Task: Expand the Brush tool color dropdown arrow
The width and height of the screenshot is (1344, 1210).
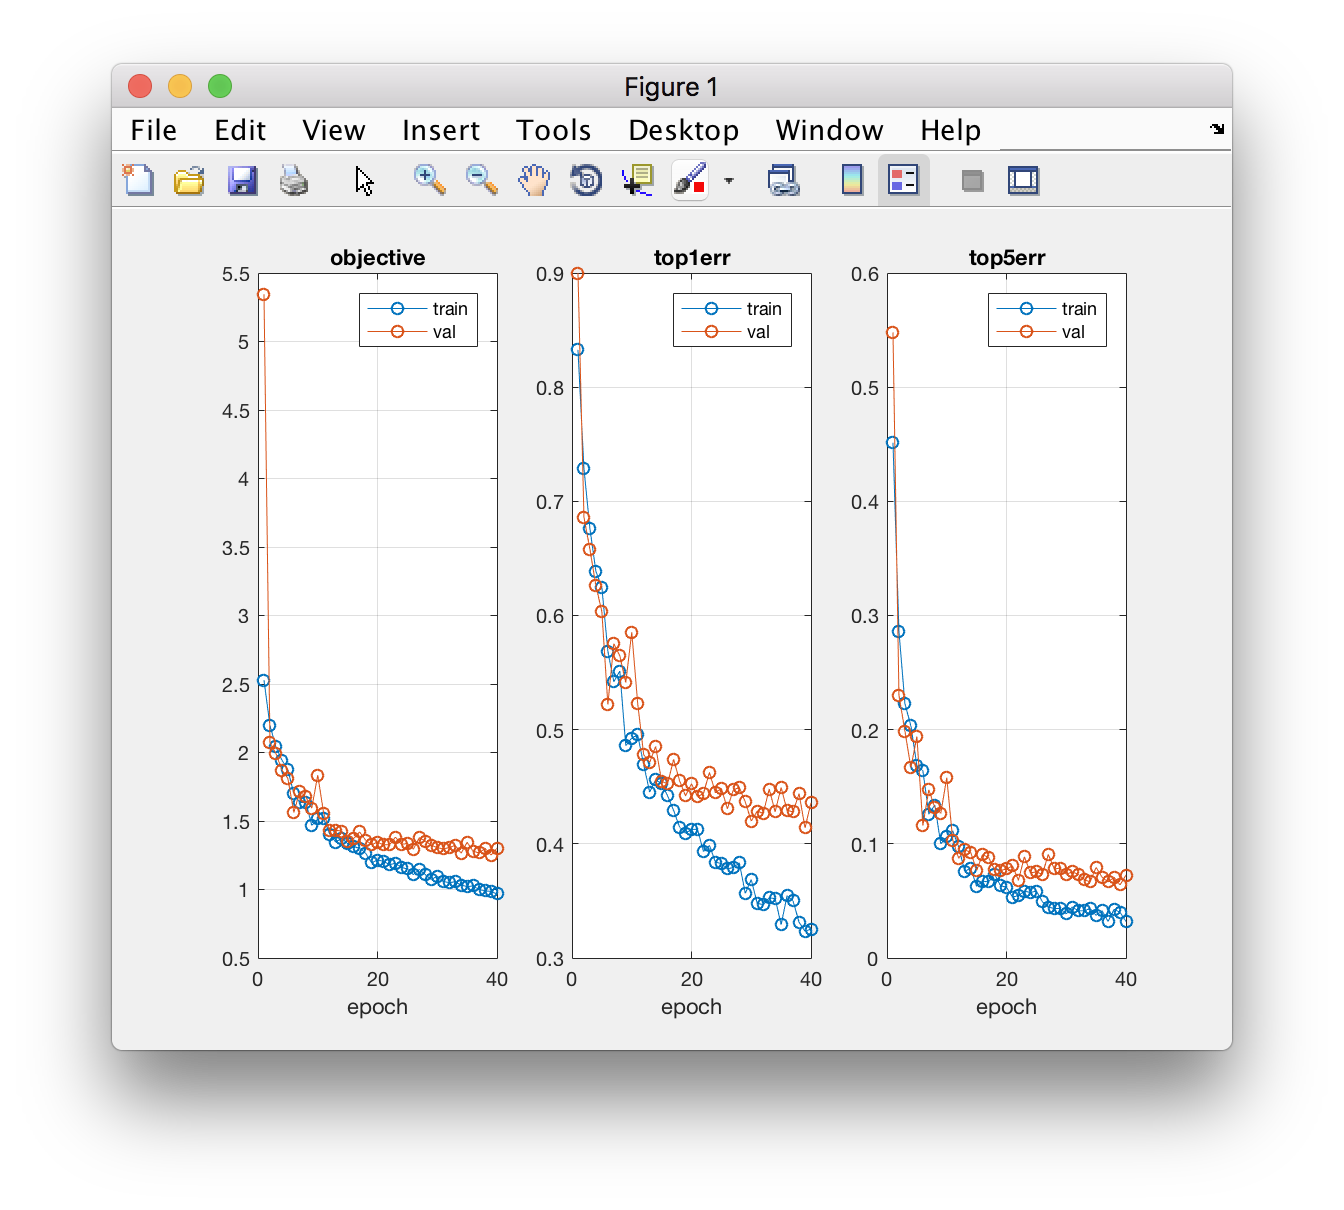Action: [x=729, y=181]
